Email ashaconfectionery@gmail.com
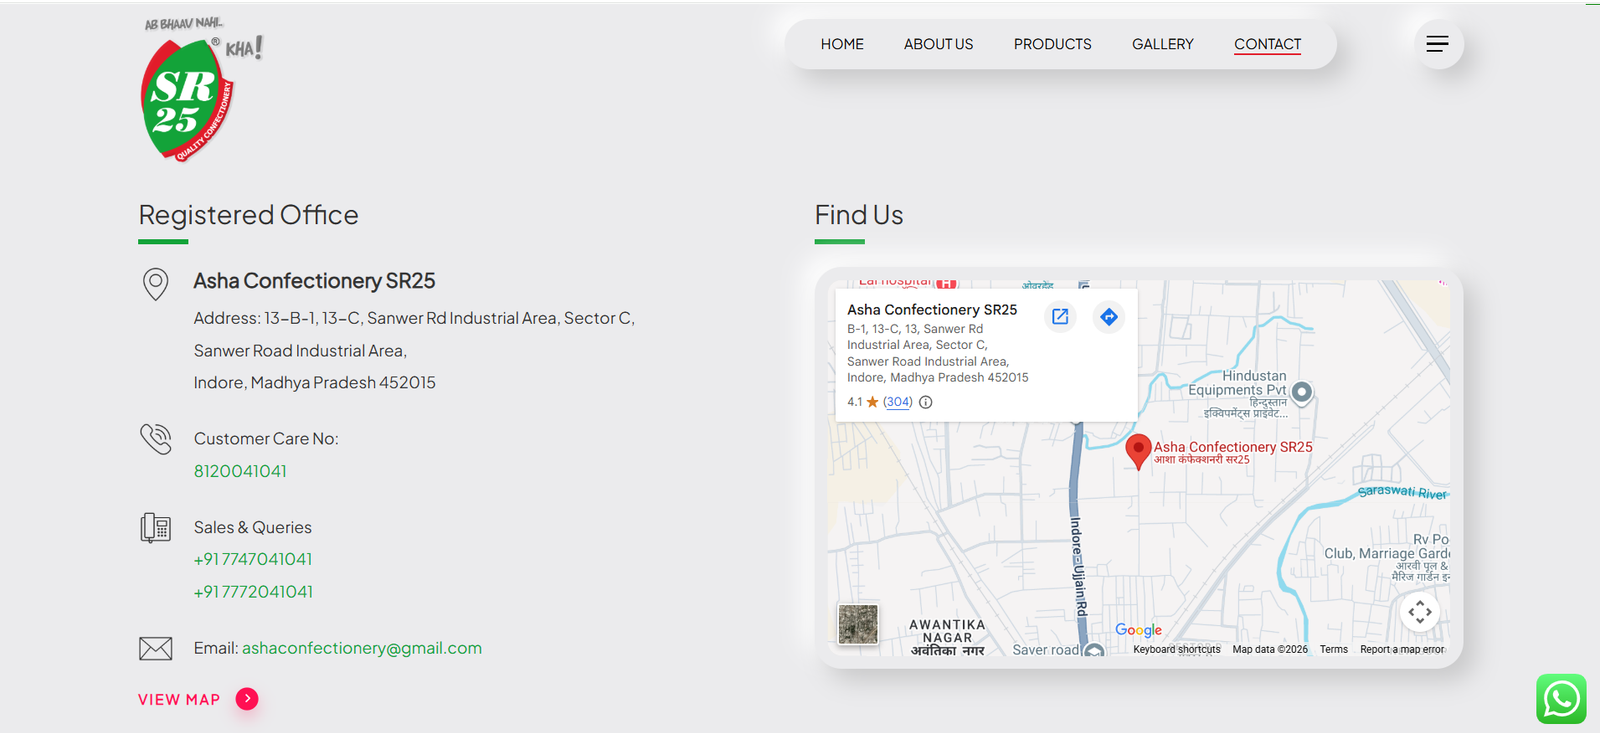 (362, 648)
